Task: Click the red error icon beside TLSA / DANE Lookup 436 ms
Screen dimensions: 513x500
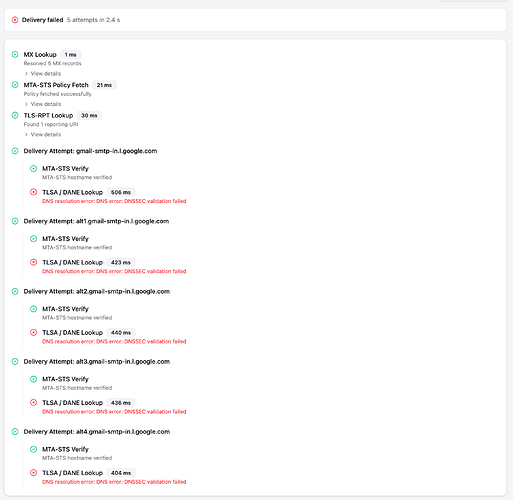Action: point(33,403)
